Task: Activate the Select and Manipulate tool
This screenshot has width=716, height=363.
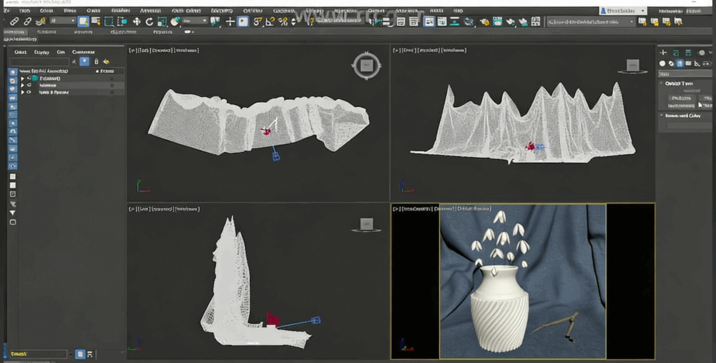Action: pyautogui.click(x=230, y=21)
